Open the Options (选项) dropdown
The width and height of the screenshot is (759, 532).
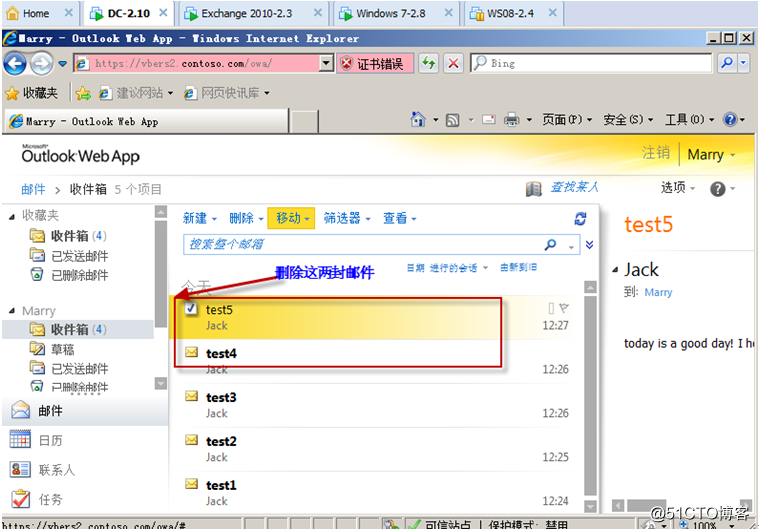(678, 188)
